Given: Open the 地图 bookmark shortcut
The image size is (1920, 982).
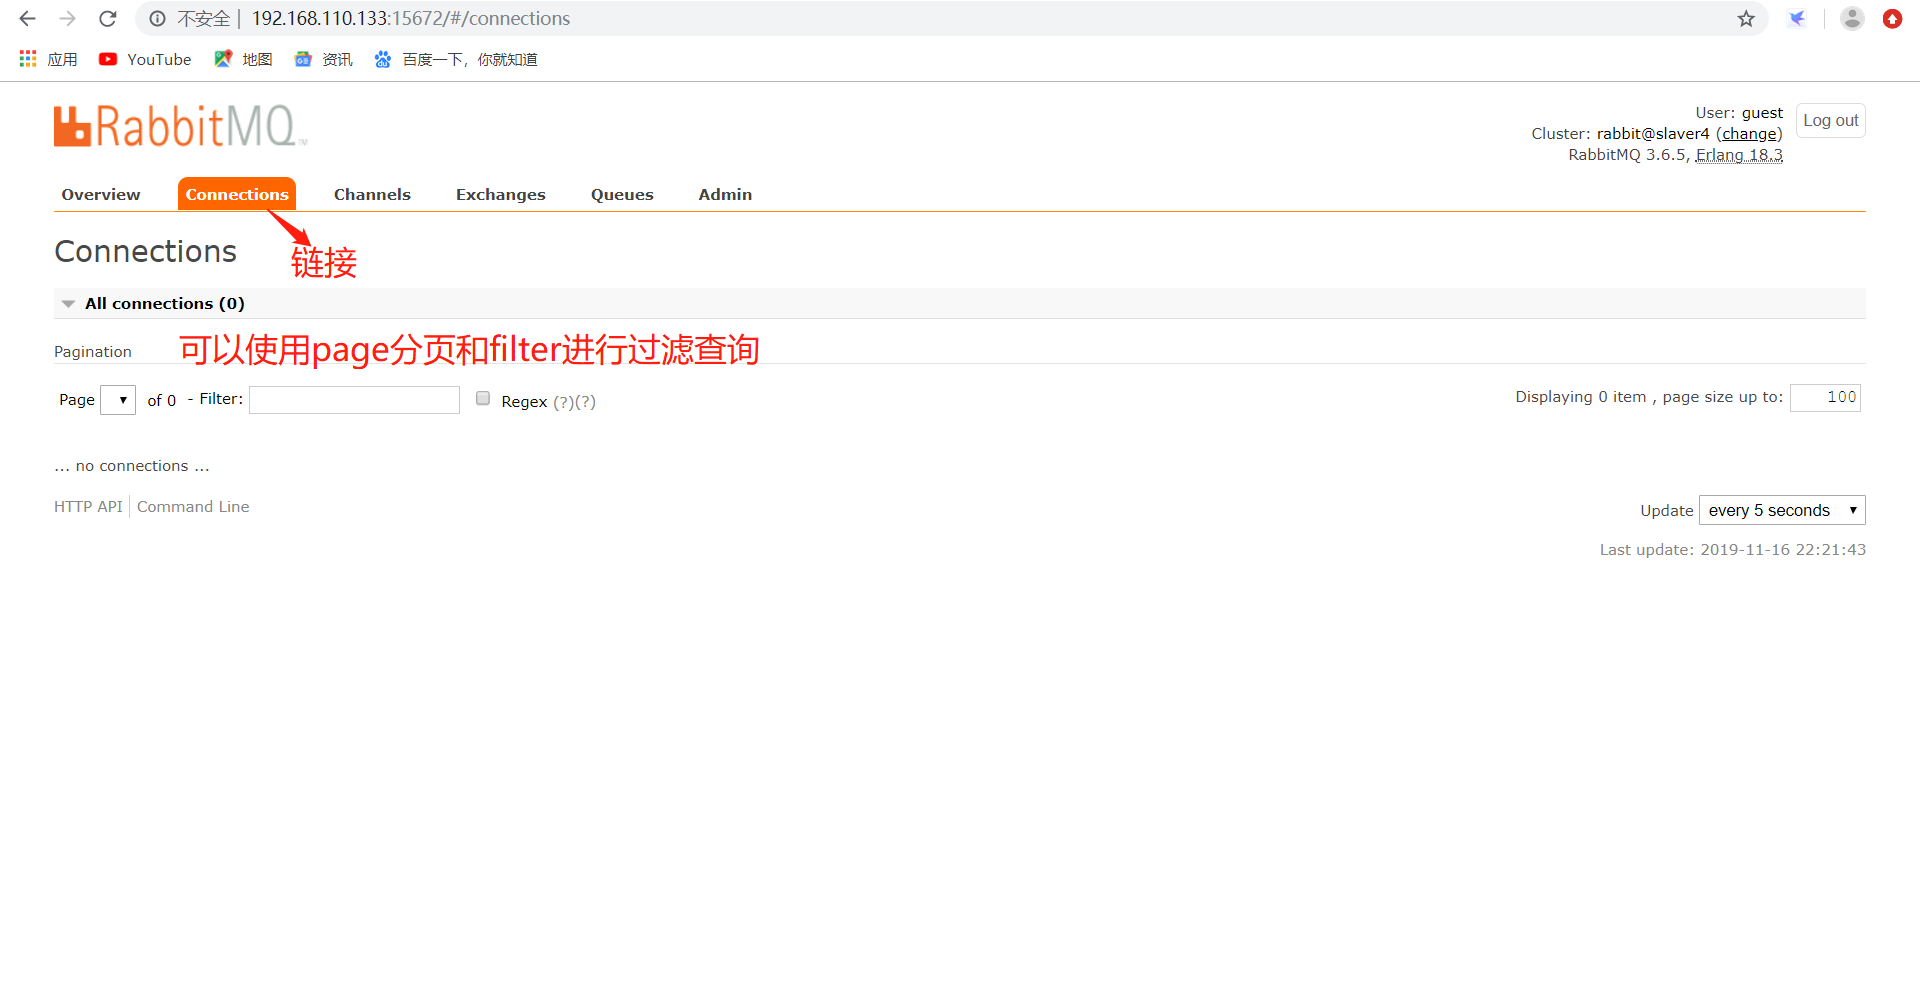Looking at the screenshot, I should (x=242, y=59).
